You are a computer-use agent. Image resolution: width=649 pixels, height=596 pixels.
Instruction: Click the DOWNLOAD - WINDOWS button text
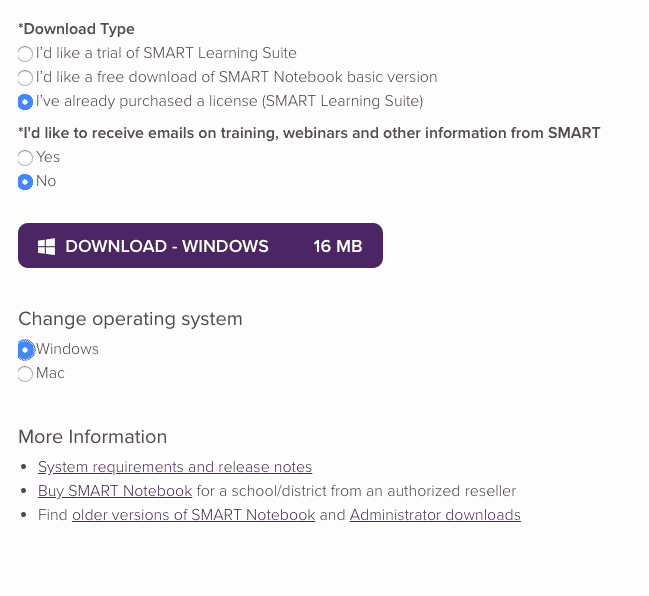pyautogui.click(x=167, y=246)
